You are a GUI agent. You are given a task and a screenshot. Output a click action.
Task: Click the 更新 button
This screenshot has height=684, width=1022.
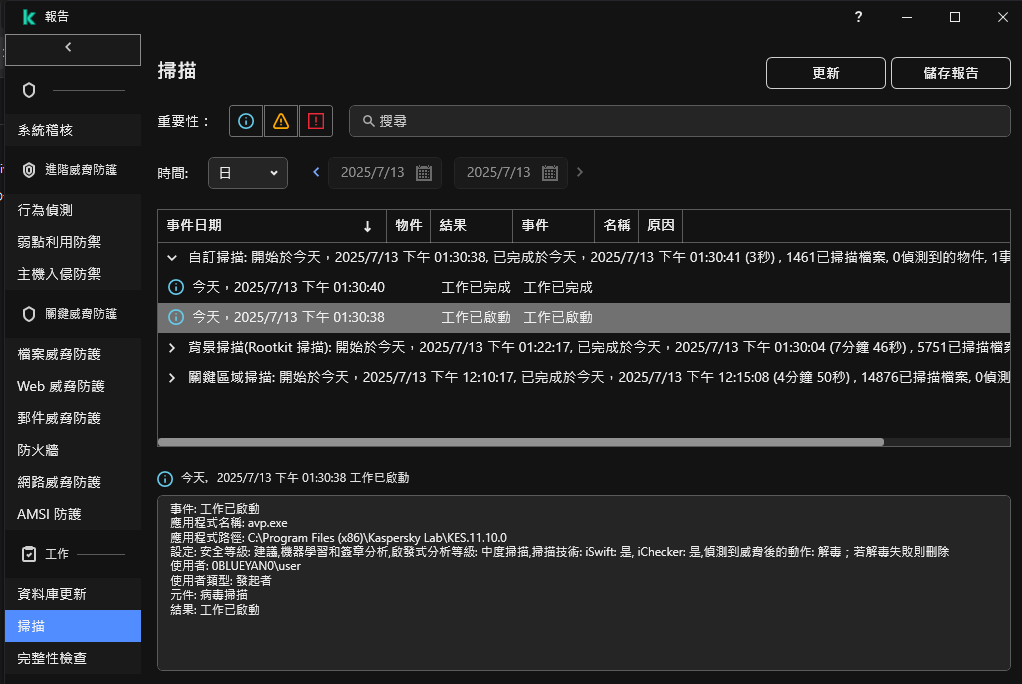(x=825, y=73)
